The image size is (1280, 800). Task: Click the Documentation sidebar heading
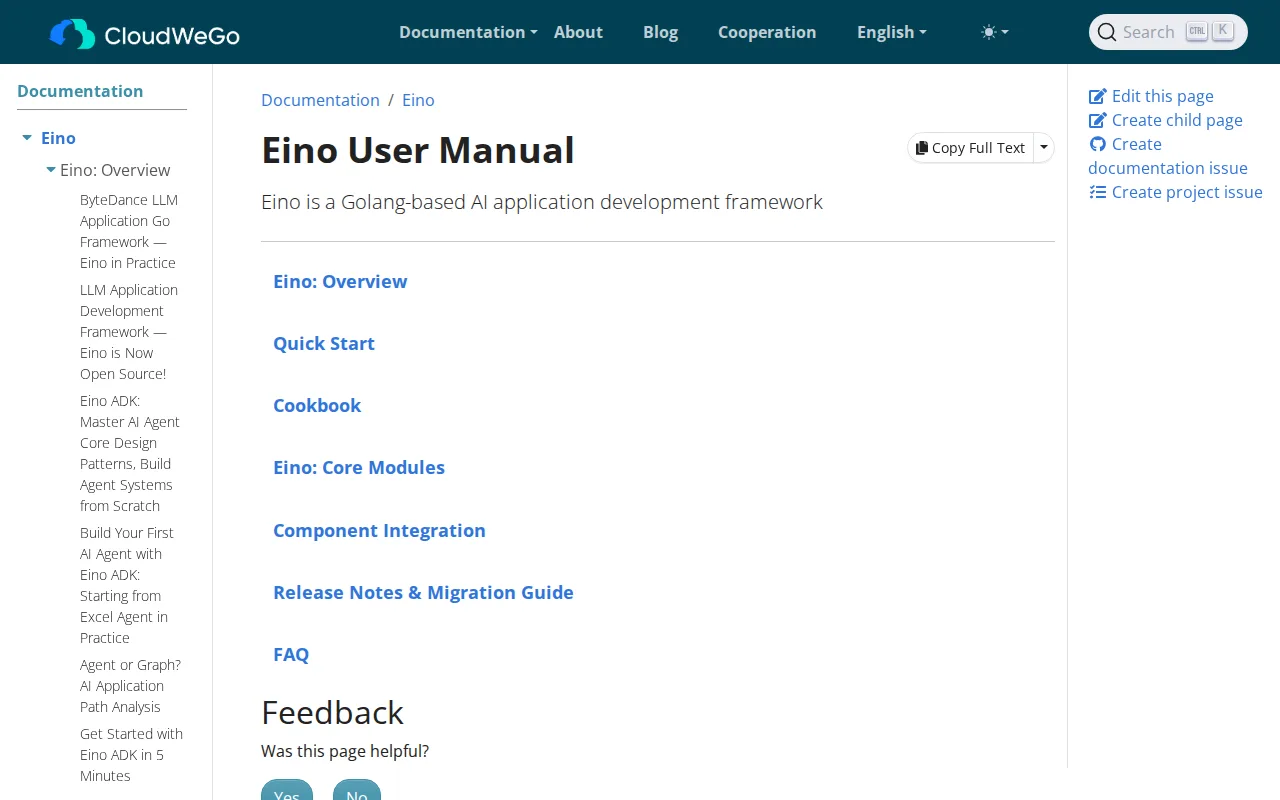point(80,91)
